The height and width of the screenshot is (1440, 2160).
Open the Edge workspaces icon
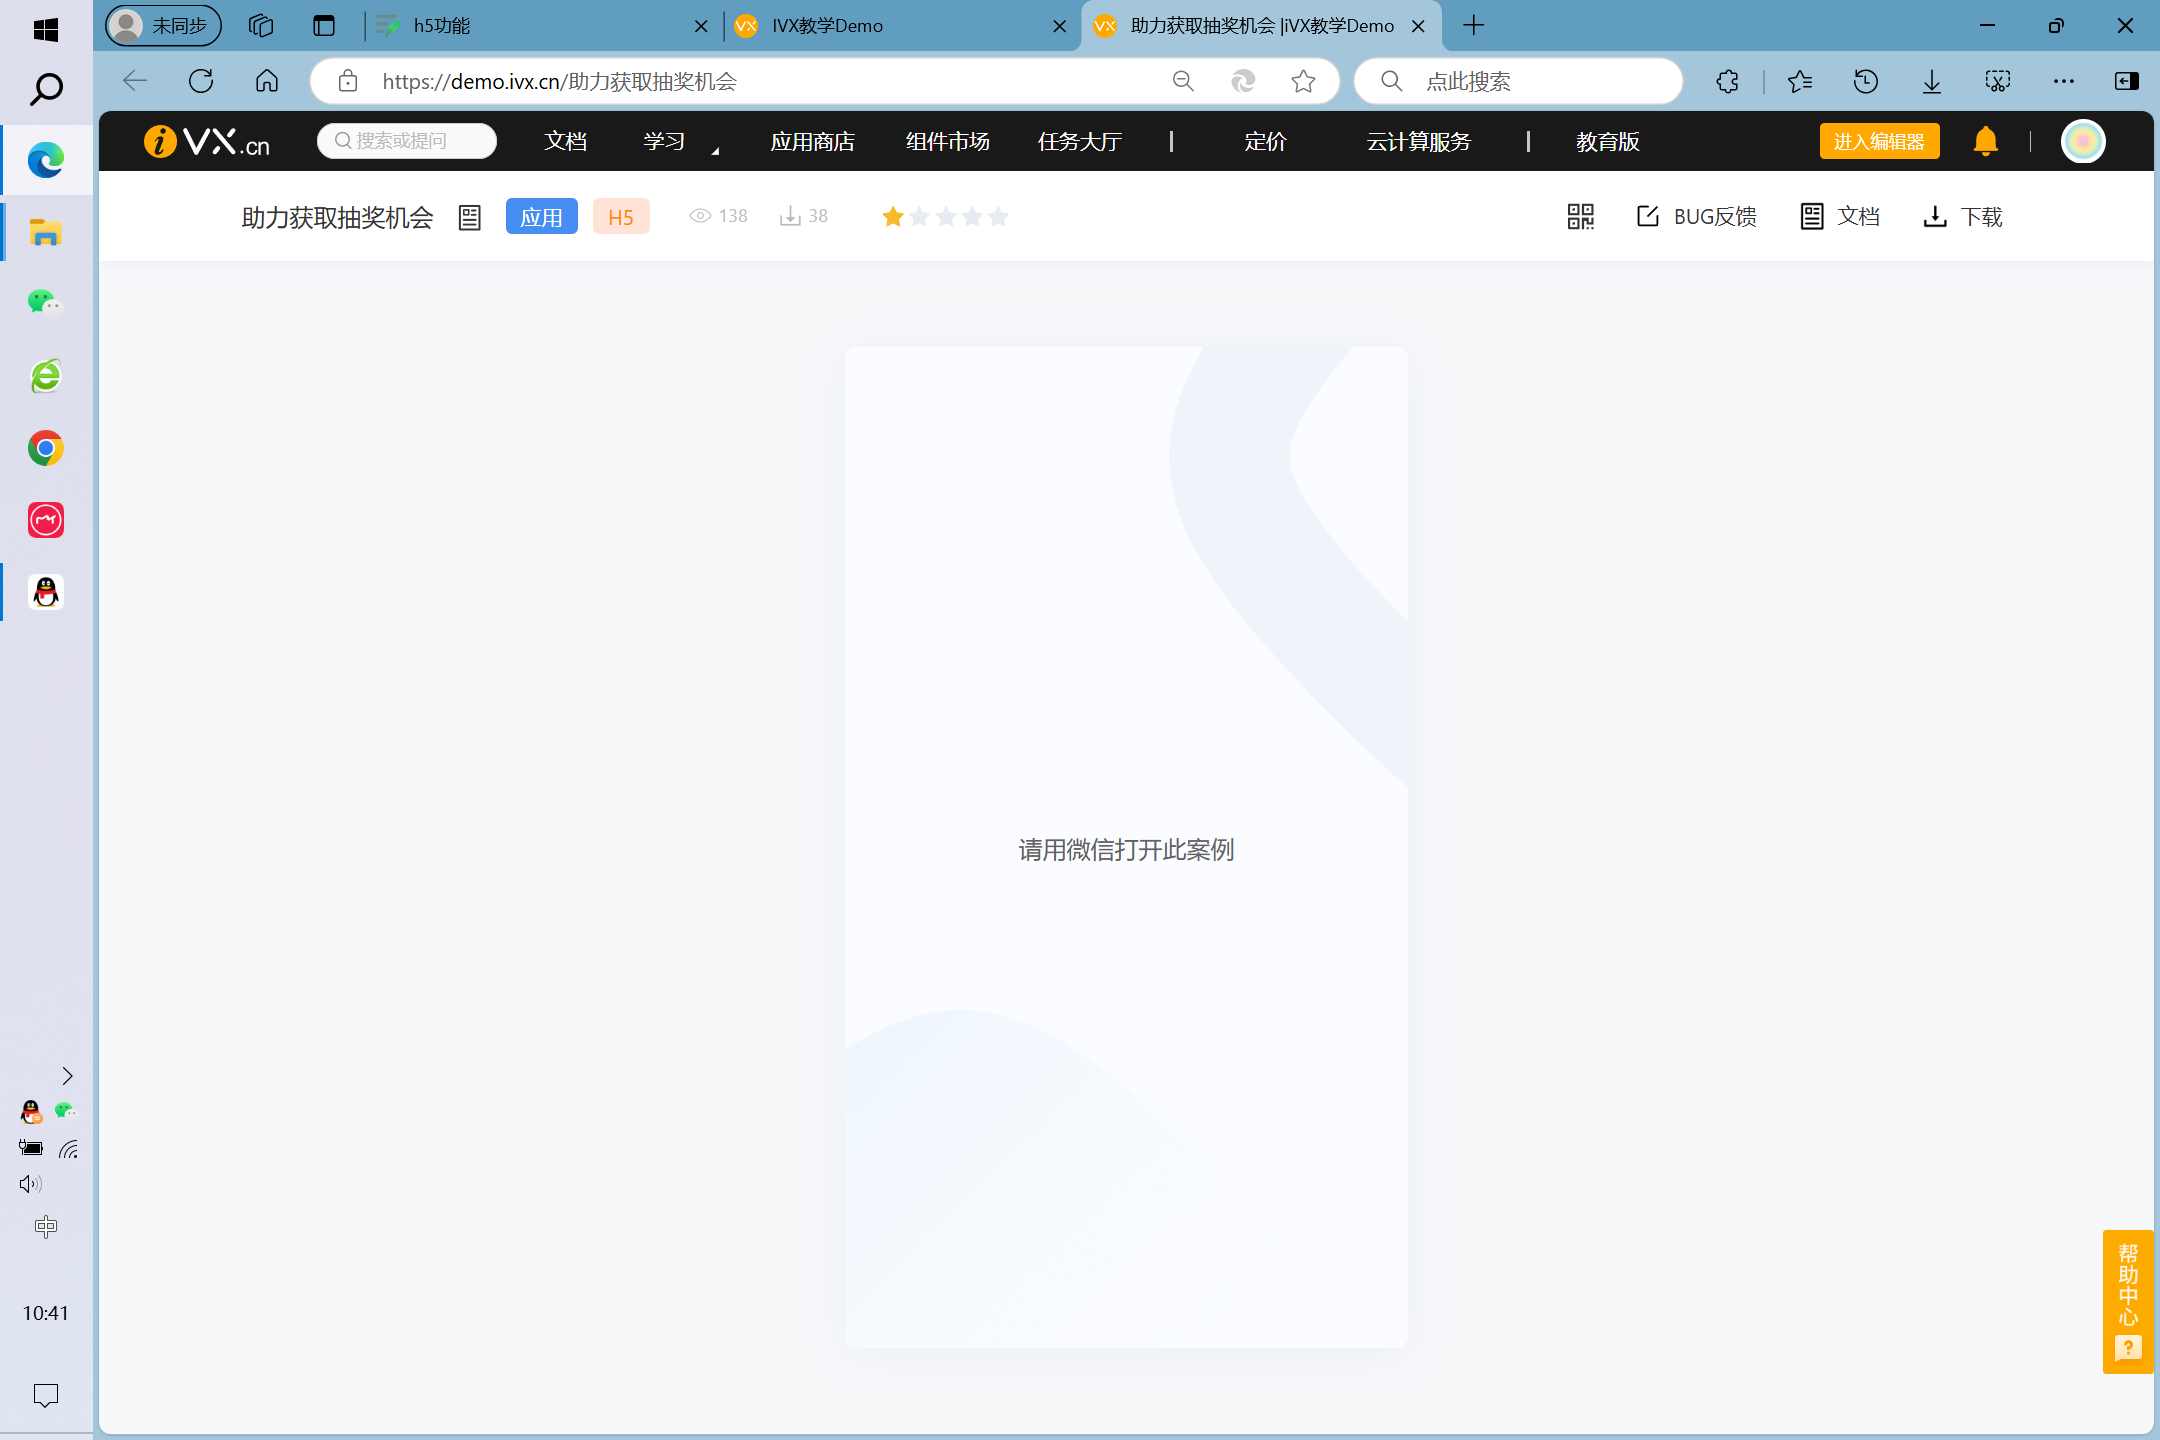(261, 26)
